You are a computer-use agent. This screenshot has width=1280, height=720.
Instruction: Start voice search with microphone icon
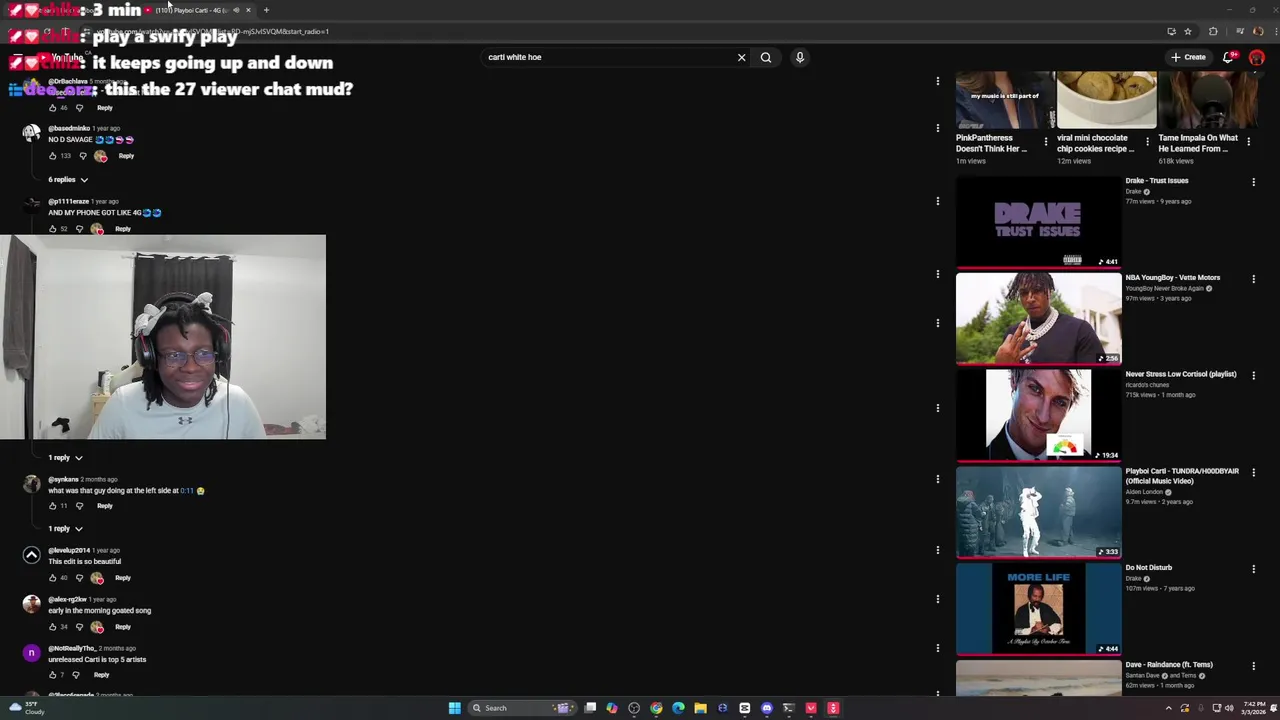[800, 57]
